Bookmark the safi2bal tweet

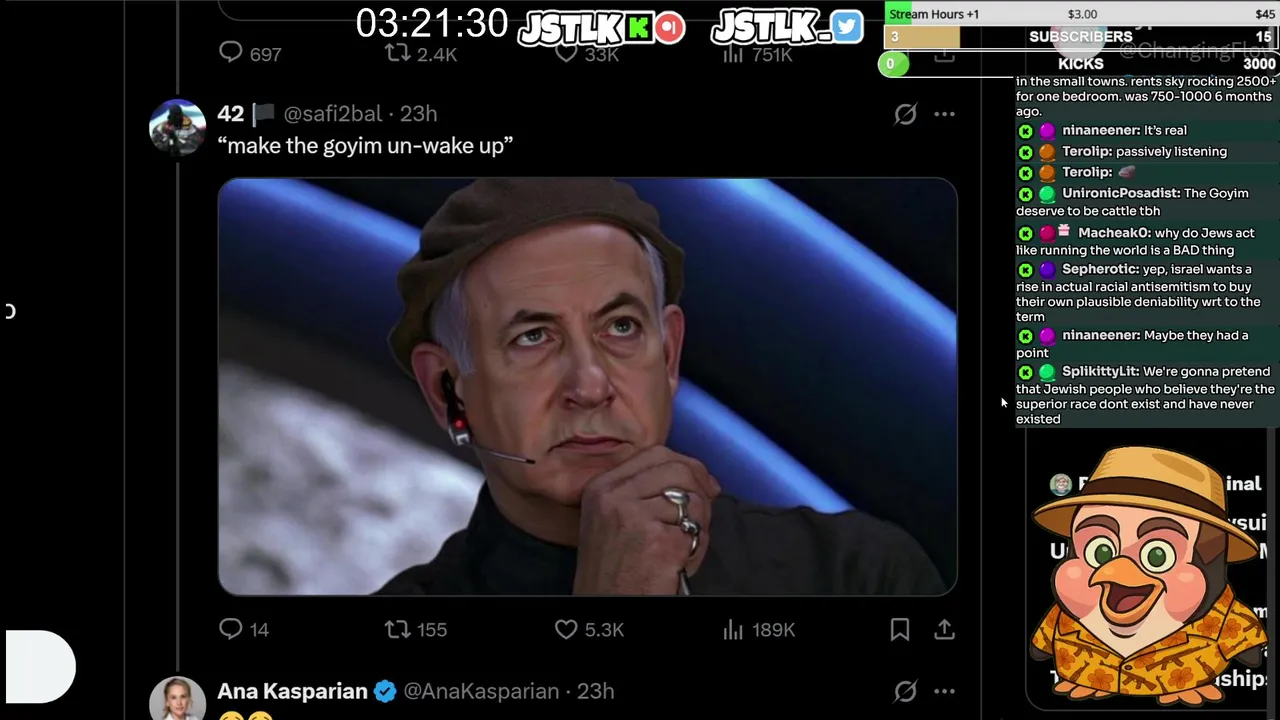[900, 629]
